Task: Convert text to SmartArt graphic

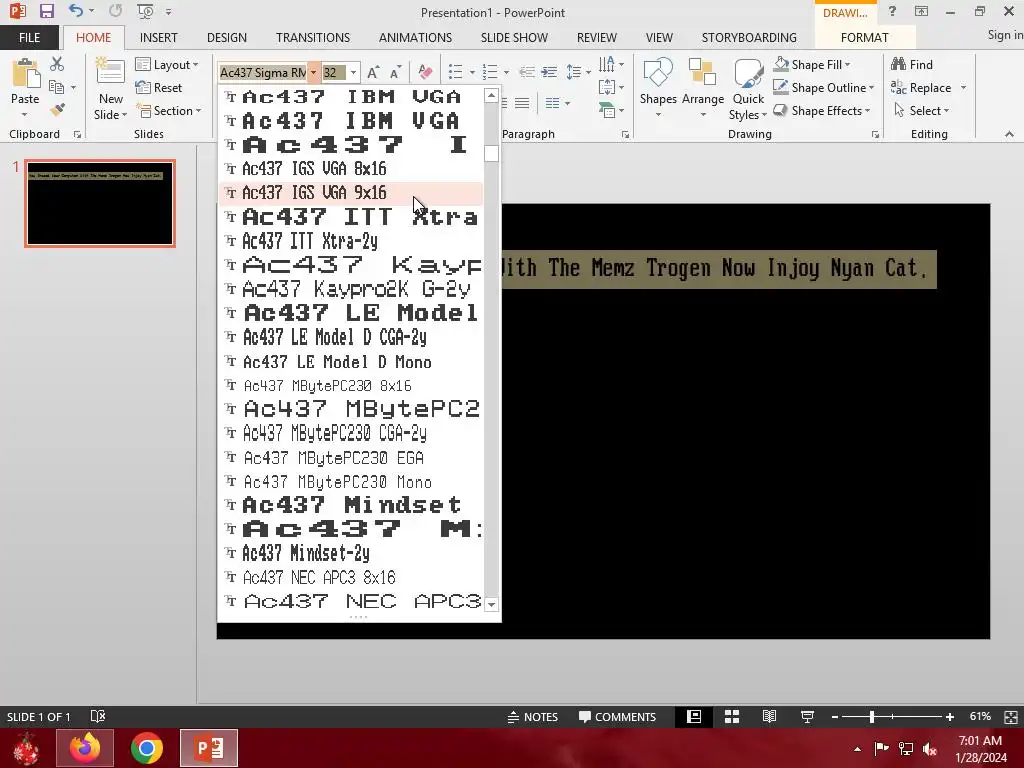Action: [x=607, y=110]
